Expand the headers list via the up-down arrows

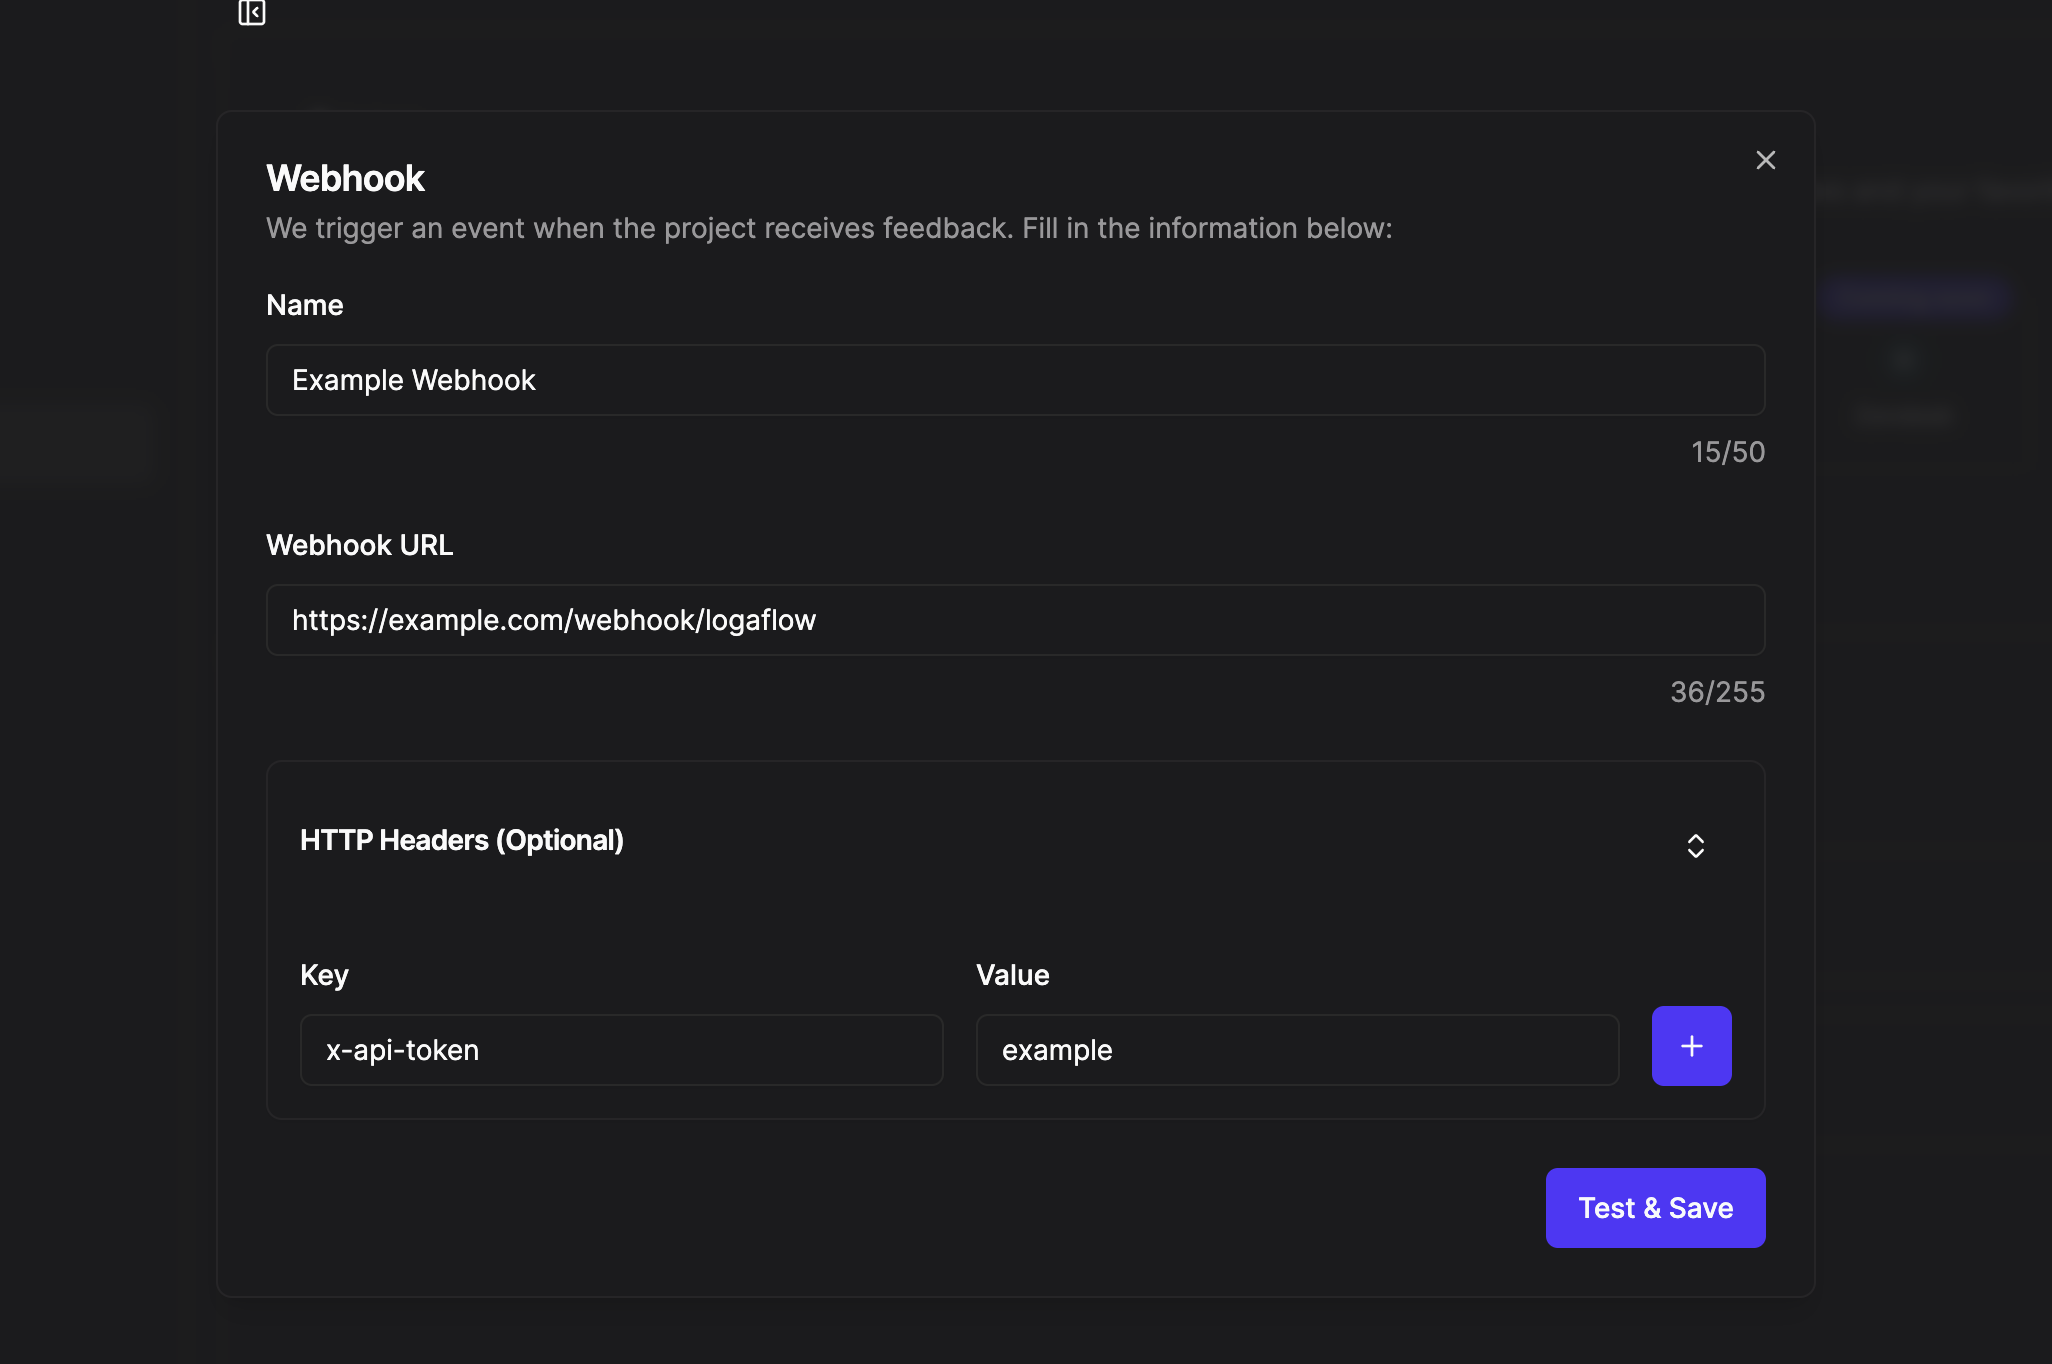click(1696, 846)
